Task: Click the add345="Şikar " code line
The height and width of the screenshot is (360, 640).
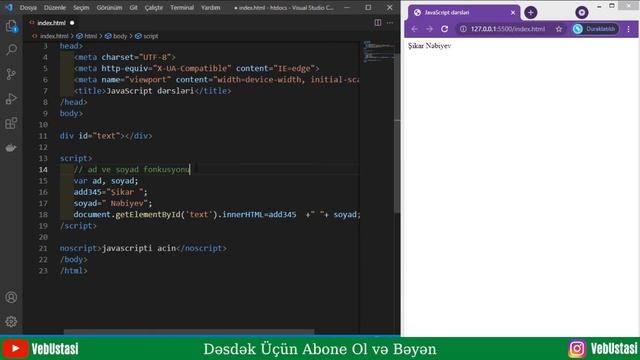Action: click(x=111, y=192)
